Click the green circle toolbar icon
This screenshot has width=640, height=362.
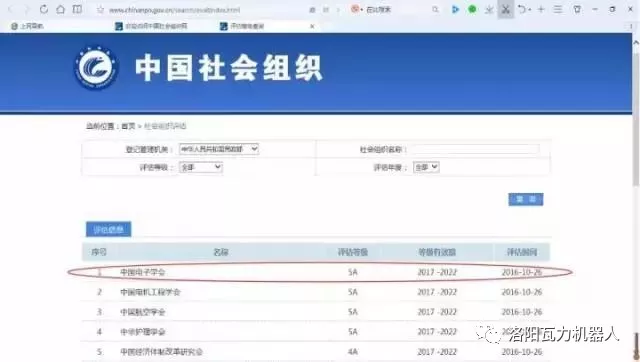pos(472,9)
